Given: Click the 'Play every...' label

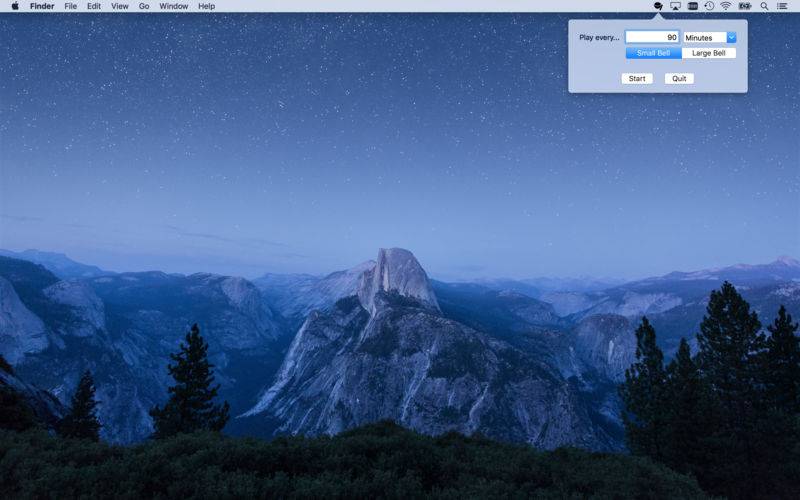Looking at the screenshot, I should coord(599,37).
